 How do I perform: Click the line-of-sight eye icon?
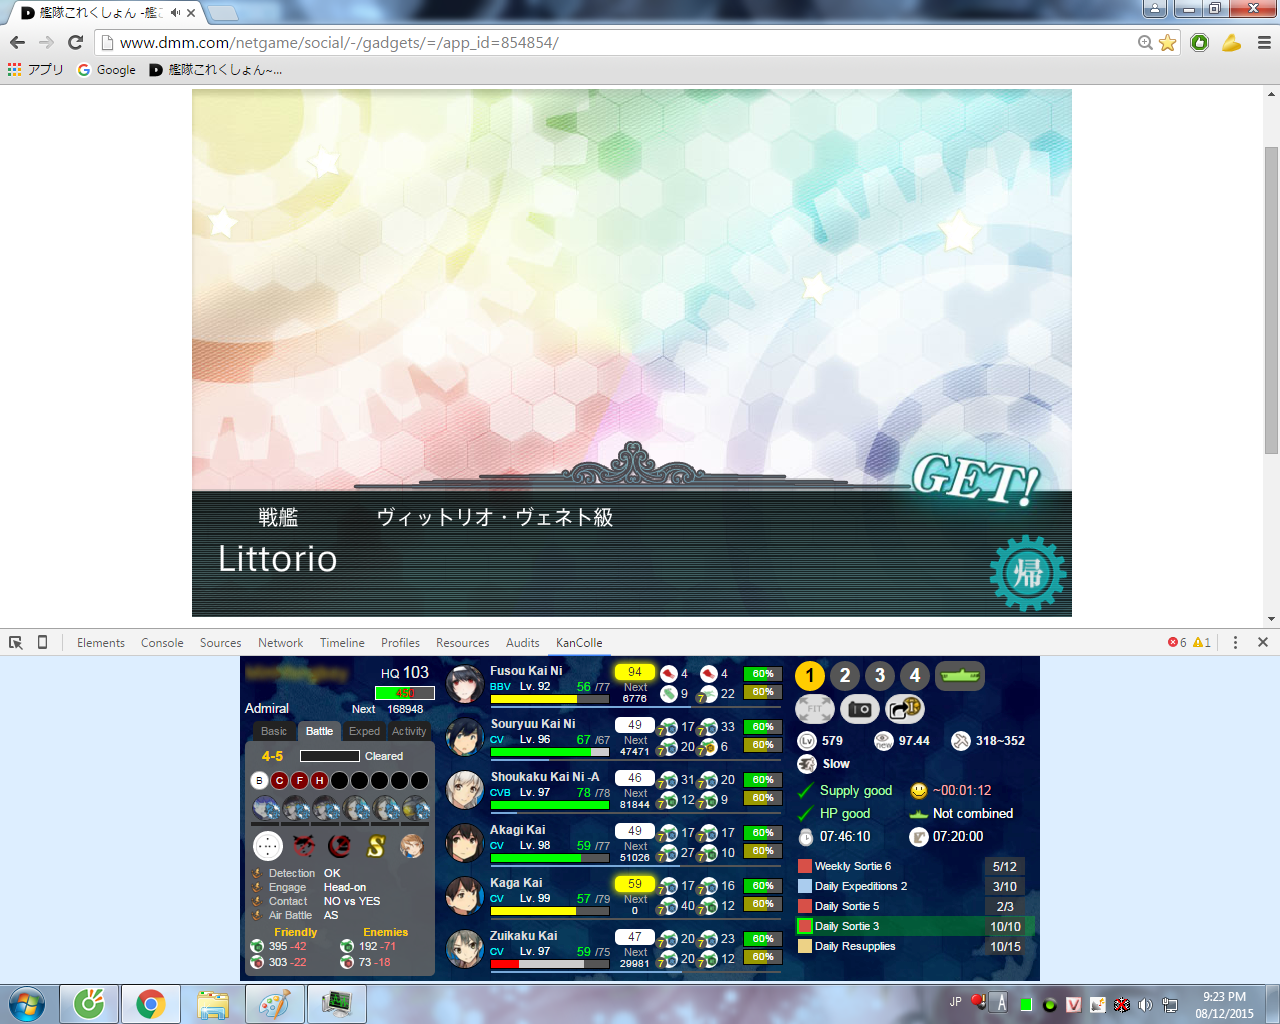[x=884, y=741]
